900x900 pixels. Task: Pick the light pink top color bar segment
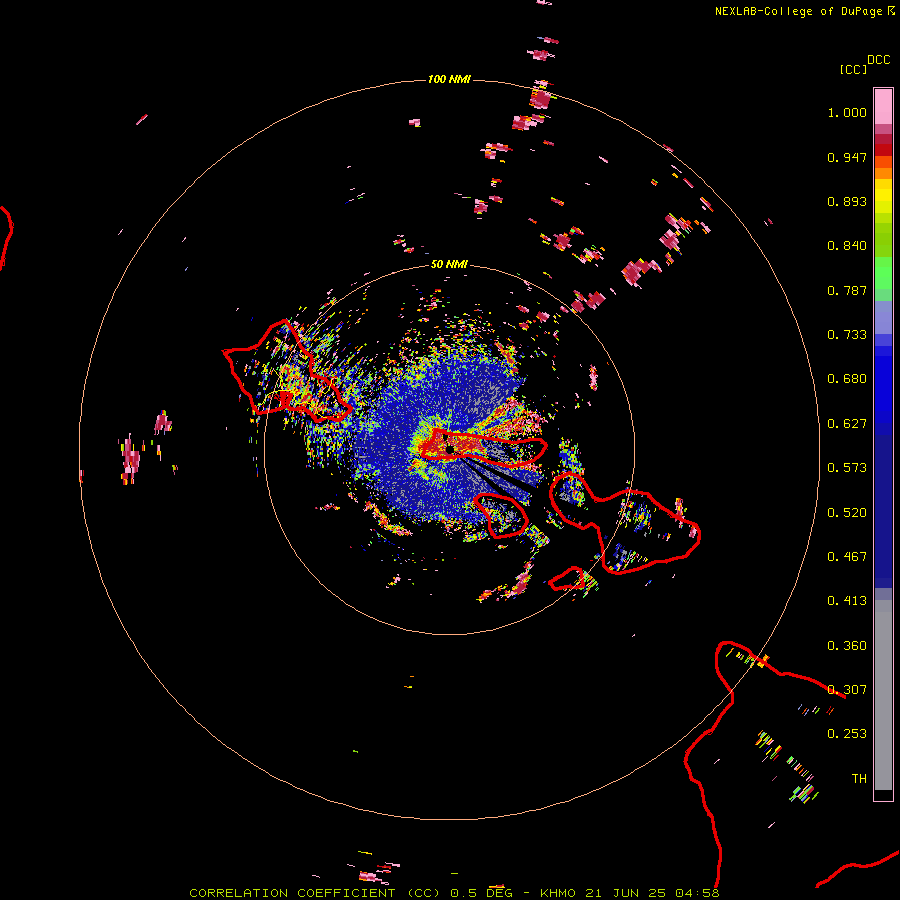(x=883, y=106)
